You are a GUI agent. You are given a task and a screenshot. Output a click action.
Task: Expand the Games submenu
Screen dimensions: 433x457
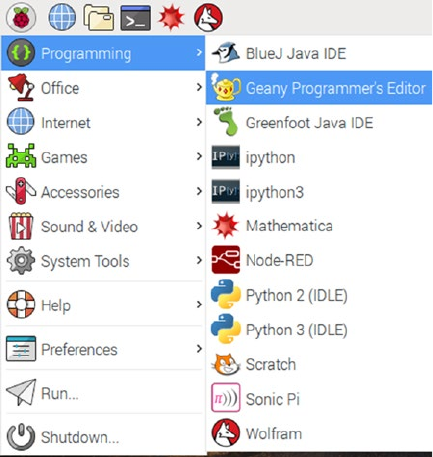(x=103, y=157)
